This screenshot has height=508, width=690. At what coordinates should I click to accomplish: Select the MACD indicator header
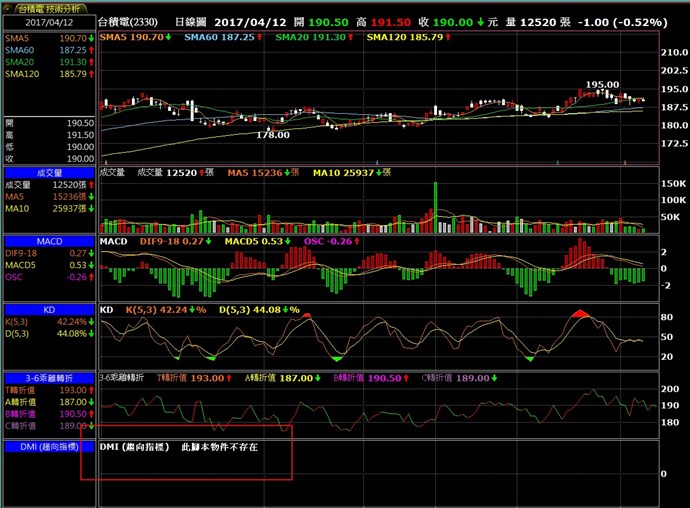(x=48, y=242)
